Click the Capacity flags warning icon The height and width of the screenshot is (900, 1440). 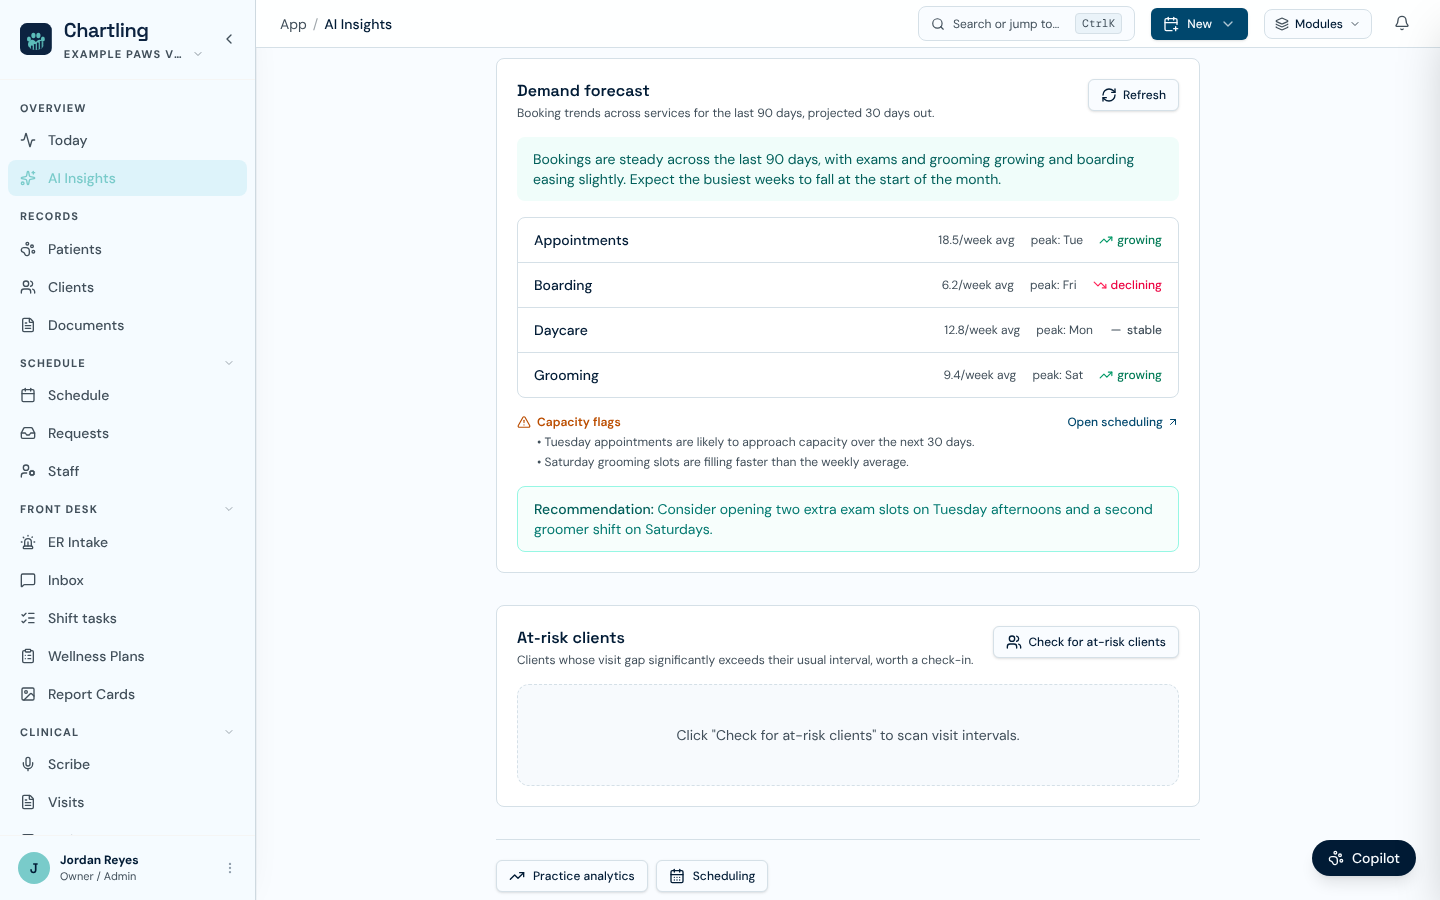click(524, 422)
